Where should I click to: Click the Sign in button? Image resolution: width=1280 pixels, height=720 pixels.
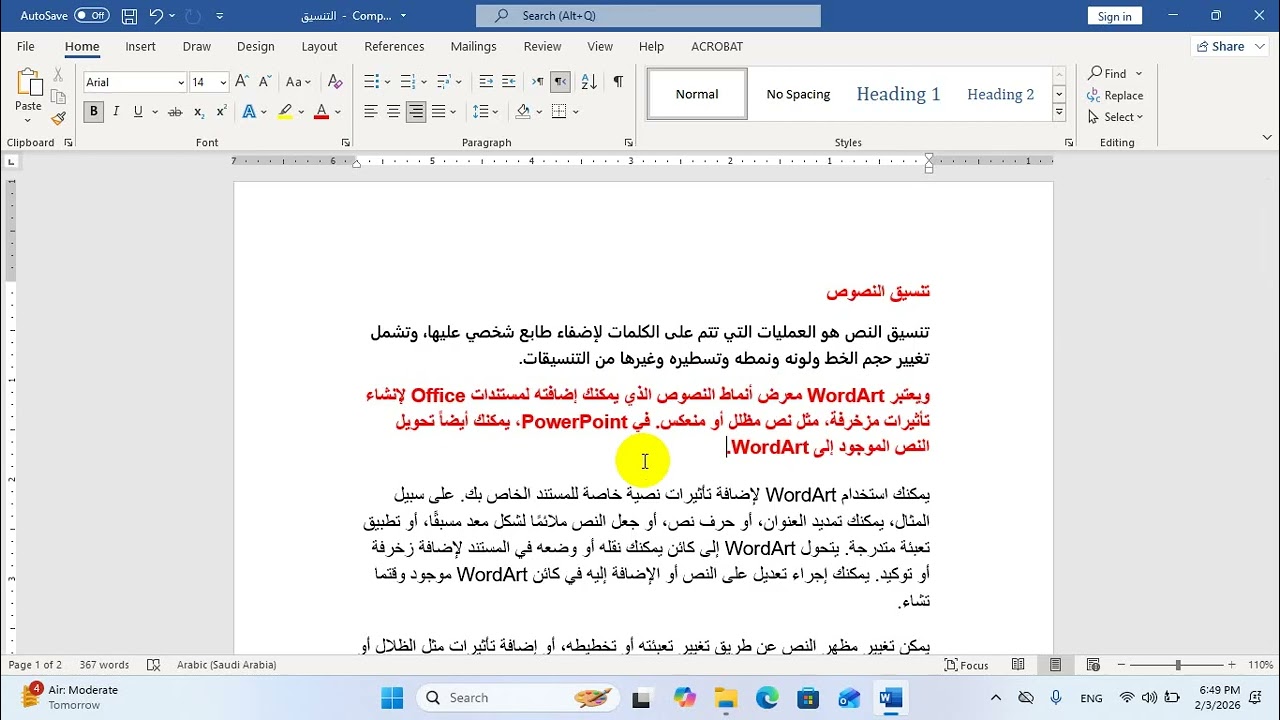pyautogui.click(x=1115, y=16)
